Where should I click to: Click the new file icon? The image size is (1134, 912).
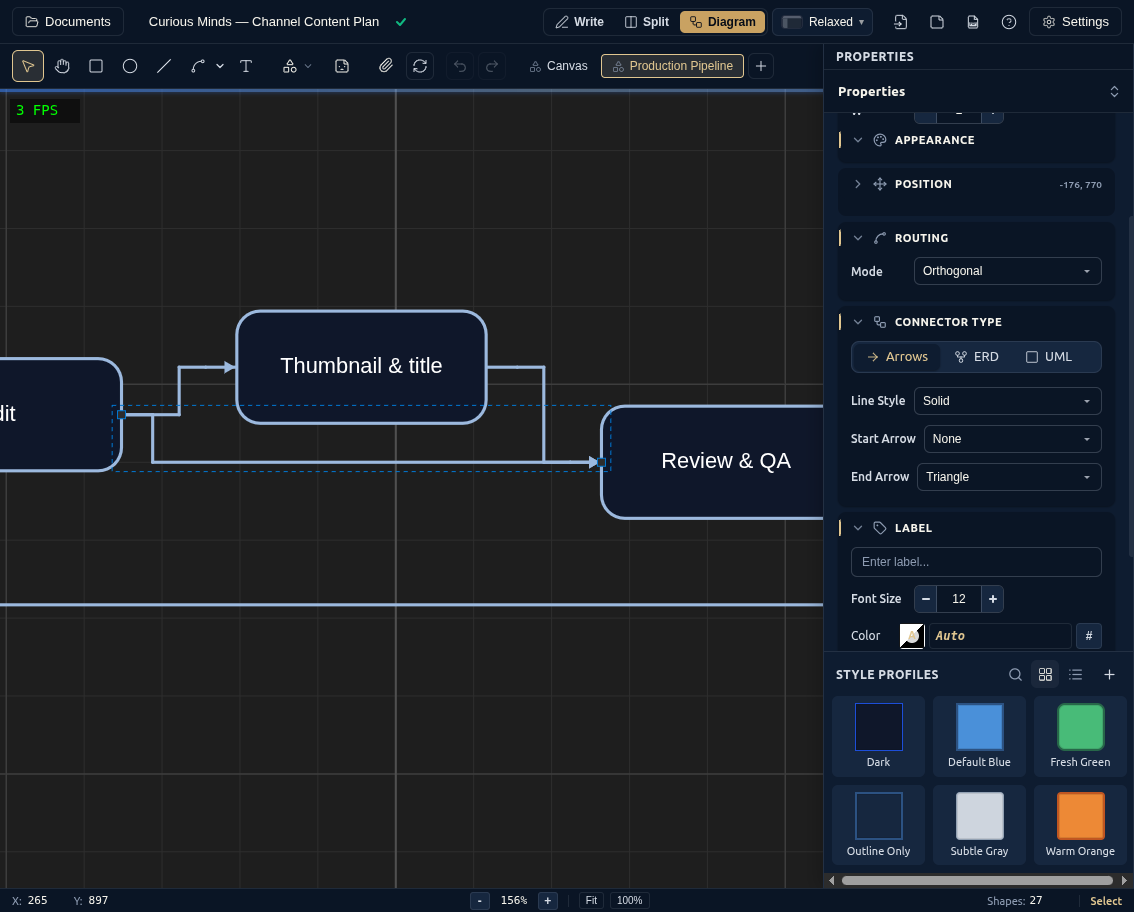937,22
